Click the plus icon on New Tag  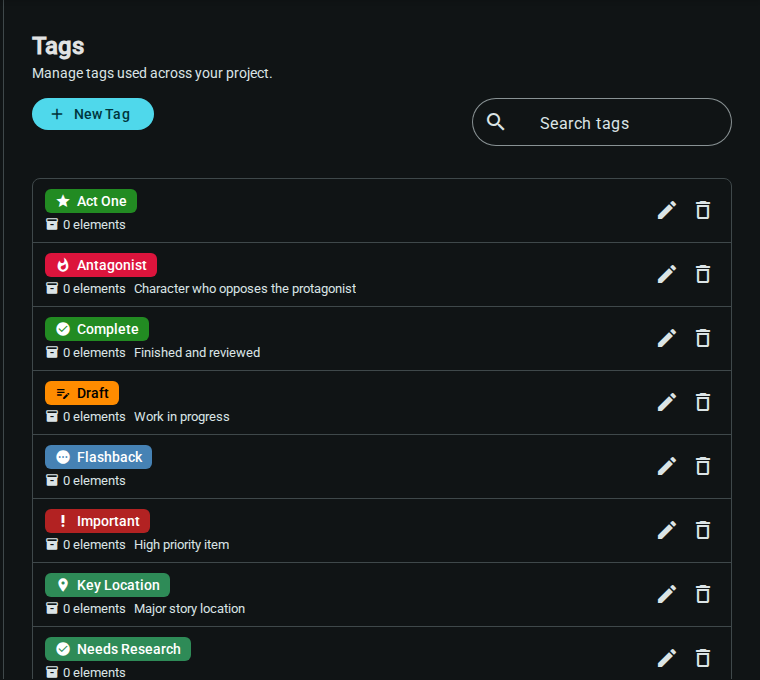click(x=57, y=114)
